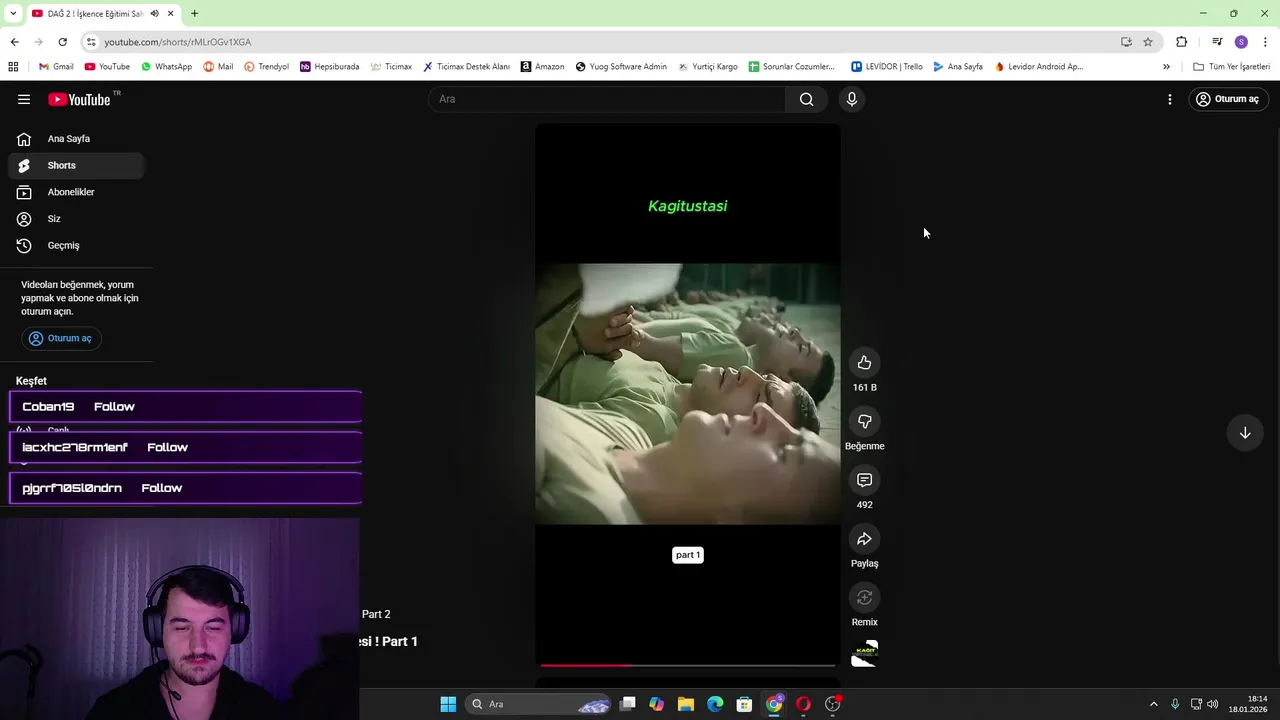1280x720 pixels.
Task: Sign in via top-right Oturum aç button
Action: (x=1228, y=99)
